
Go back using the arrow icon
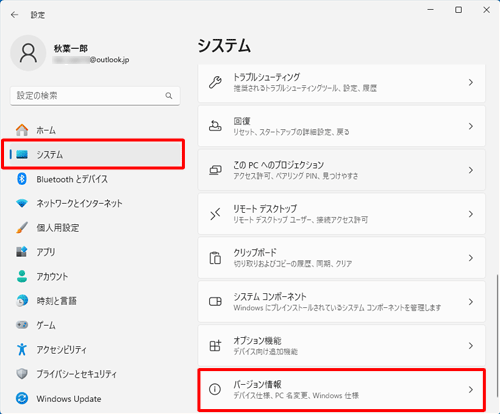[x=14, y=15]
